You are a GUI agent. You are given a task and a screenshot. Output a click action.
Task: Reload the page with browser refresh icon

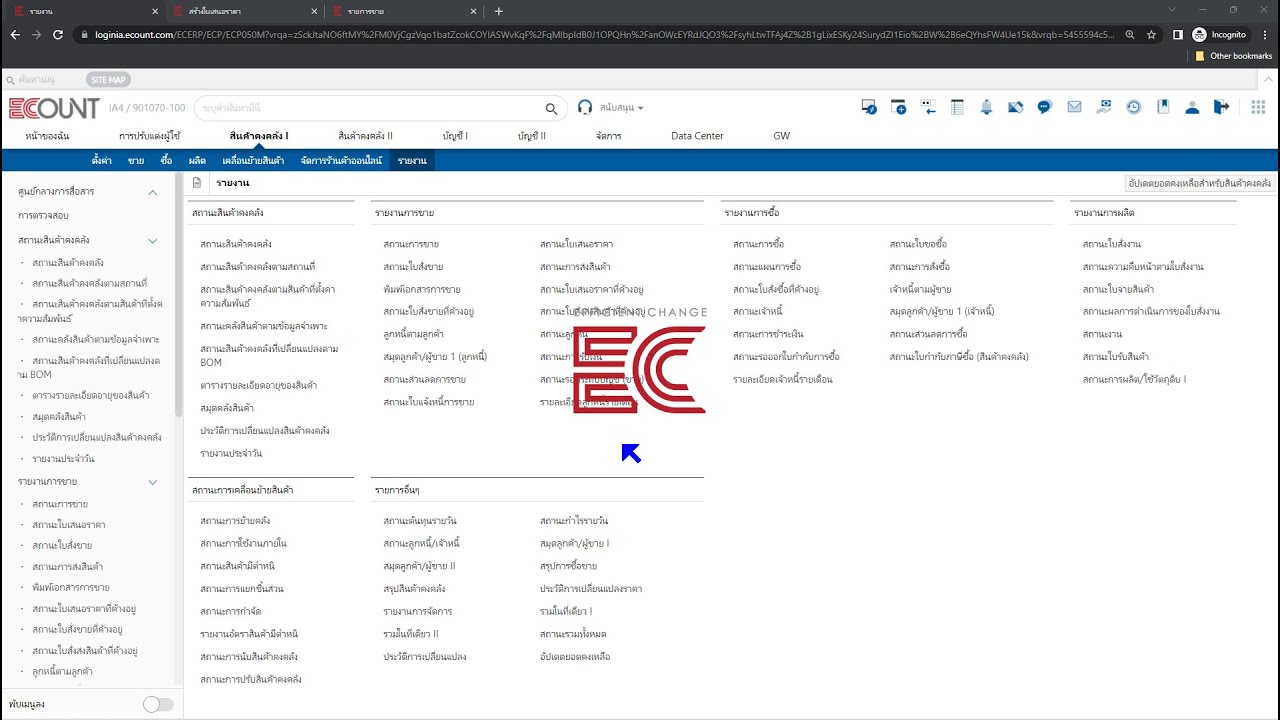point(59,34)
